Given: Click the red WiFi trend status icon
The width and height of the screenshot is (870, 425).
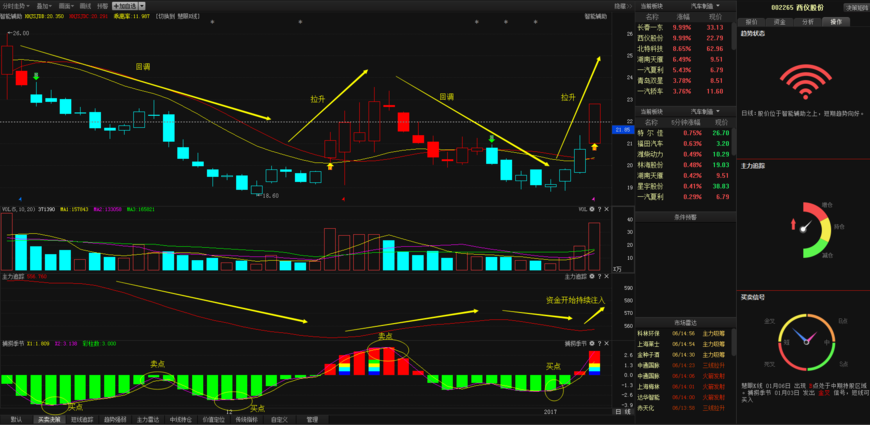Looking at the screenshot, I should [805, 82].
